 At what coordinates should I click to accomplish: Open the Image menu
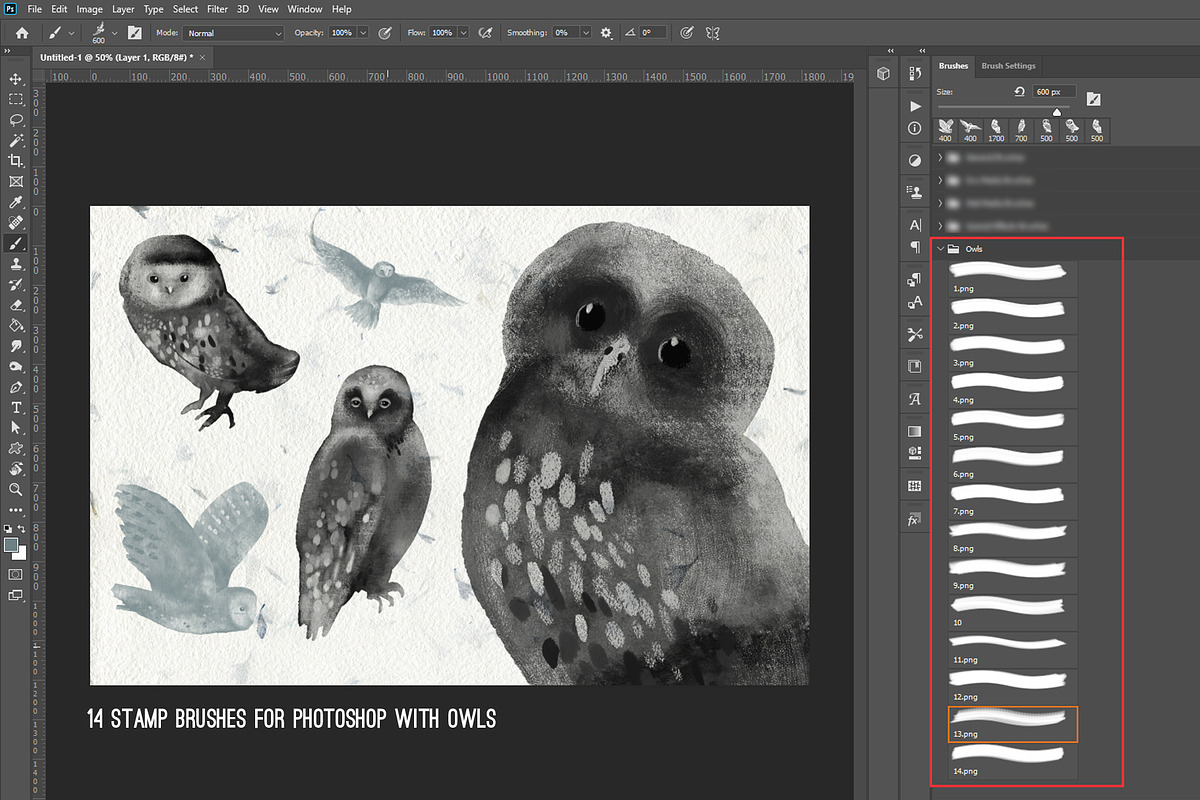click(x=89, y=9)
